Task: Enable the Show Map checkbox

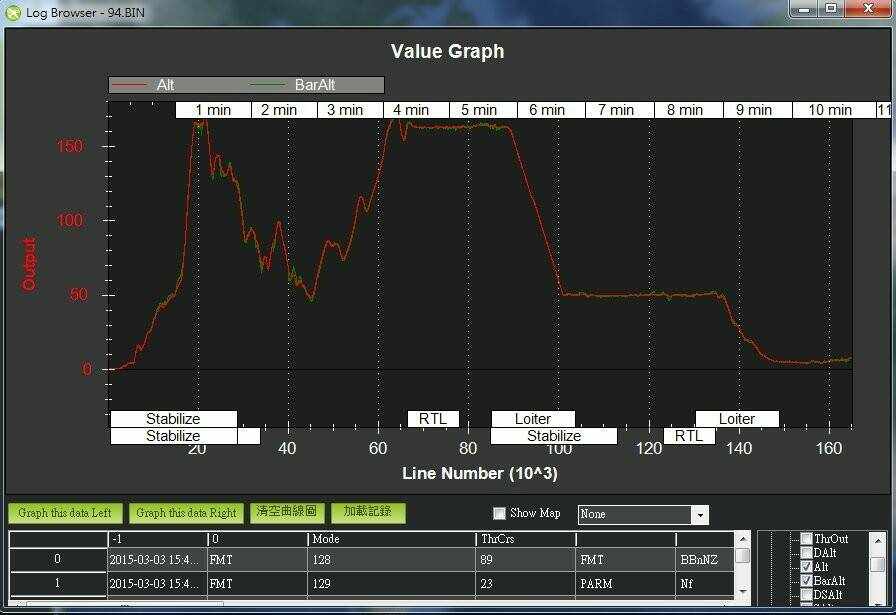Action: (500, 514)
